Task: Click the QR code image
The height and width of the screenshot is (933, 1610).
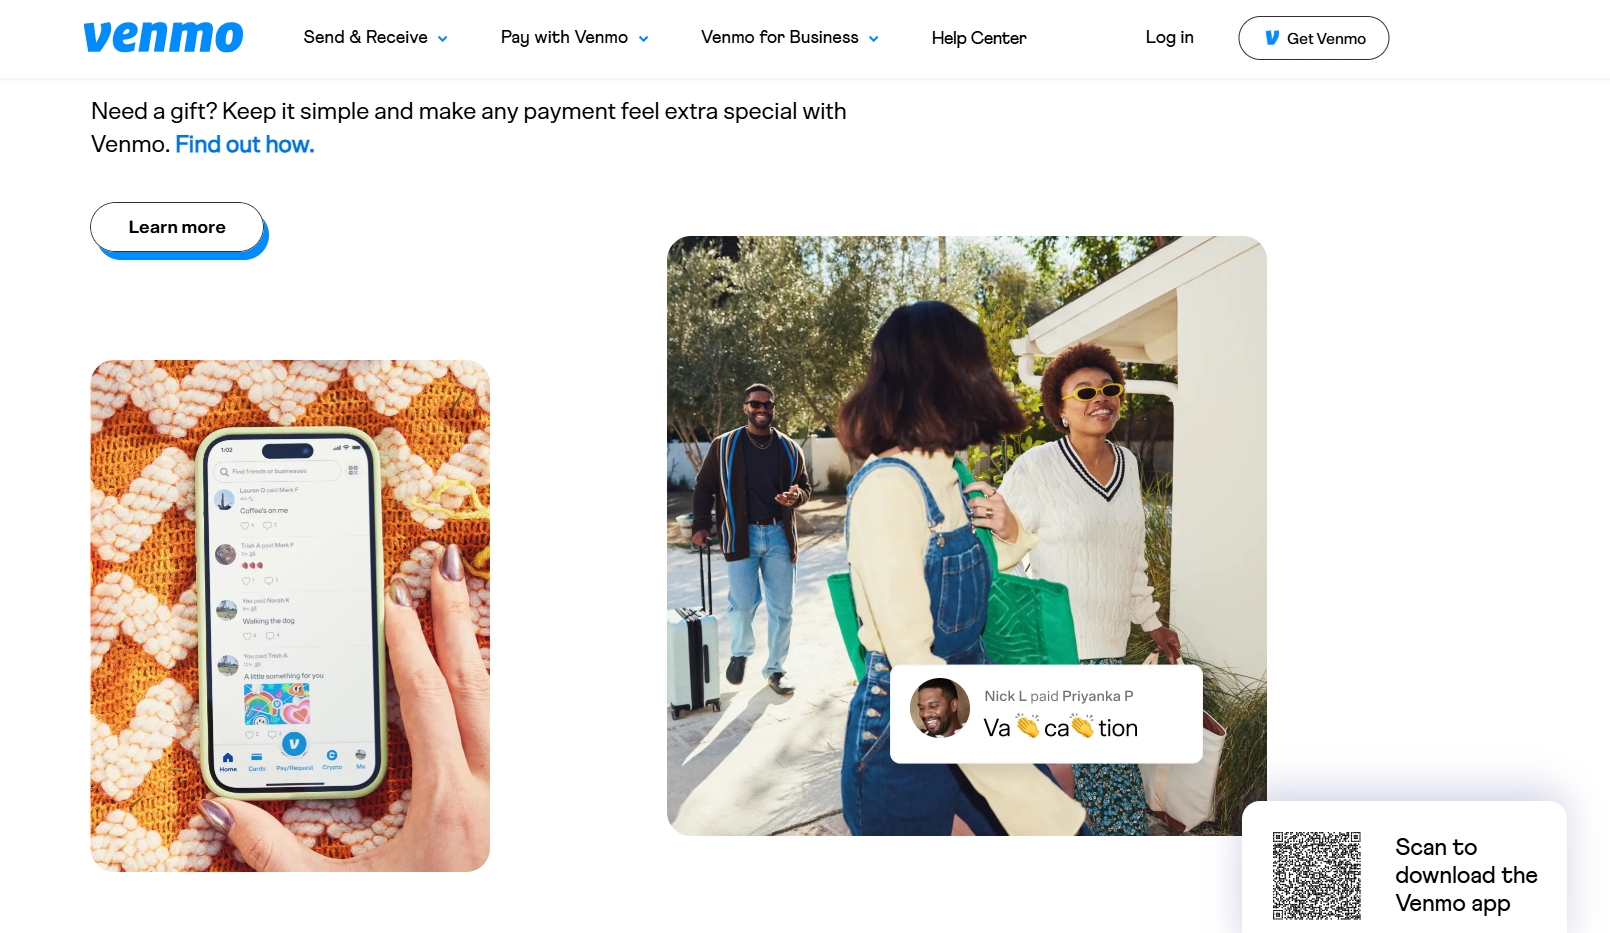Action: click(x=1316, y=875)
